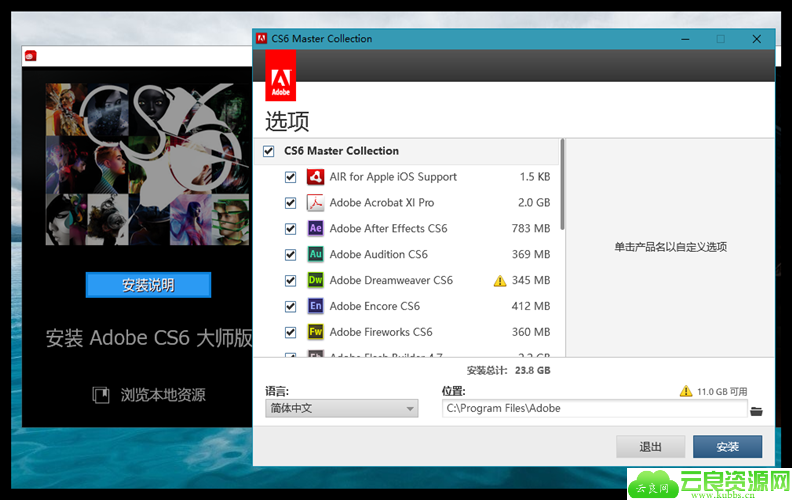Toggle the CS6 Master Collection checkbox
Viewport: 792px width, 500px height.
269,151
